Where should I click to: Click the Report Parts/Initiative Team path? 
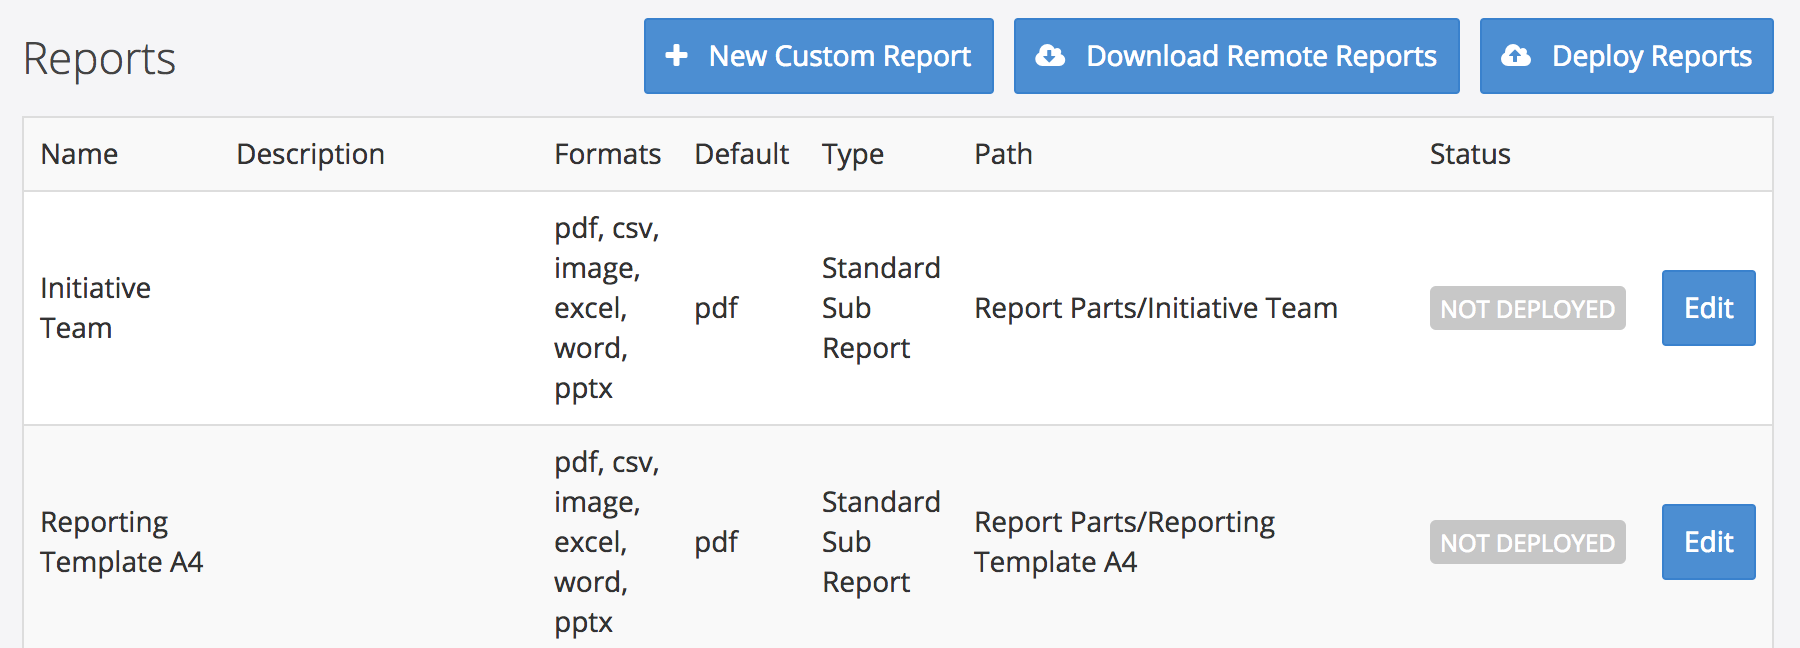[x=1155, y=308]
